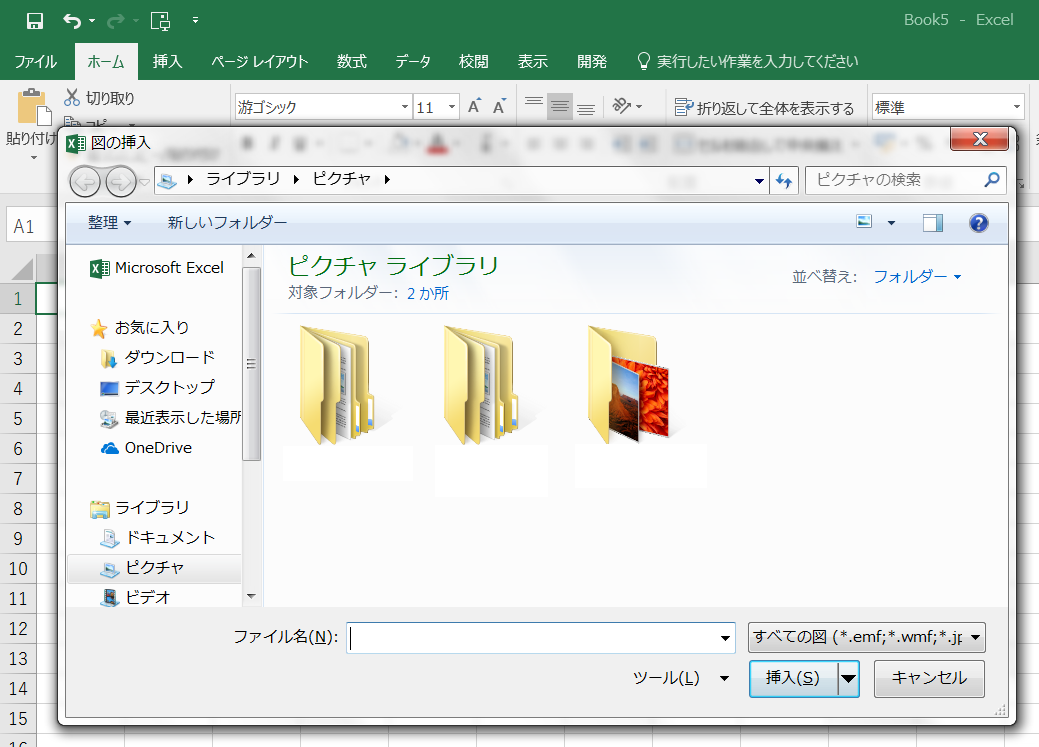Click the キャンセル button
The image size is (1039, 747).
tap(928, 678)
